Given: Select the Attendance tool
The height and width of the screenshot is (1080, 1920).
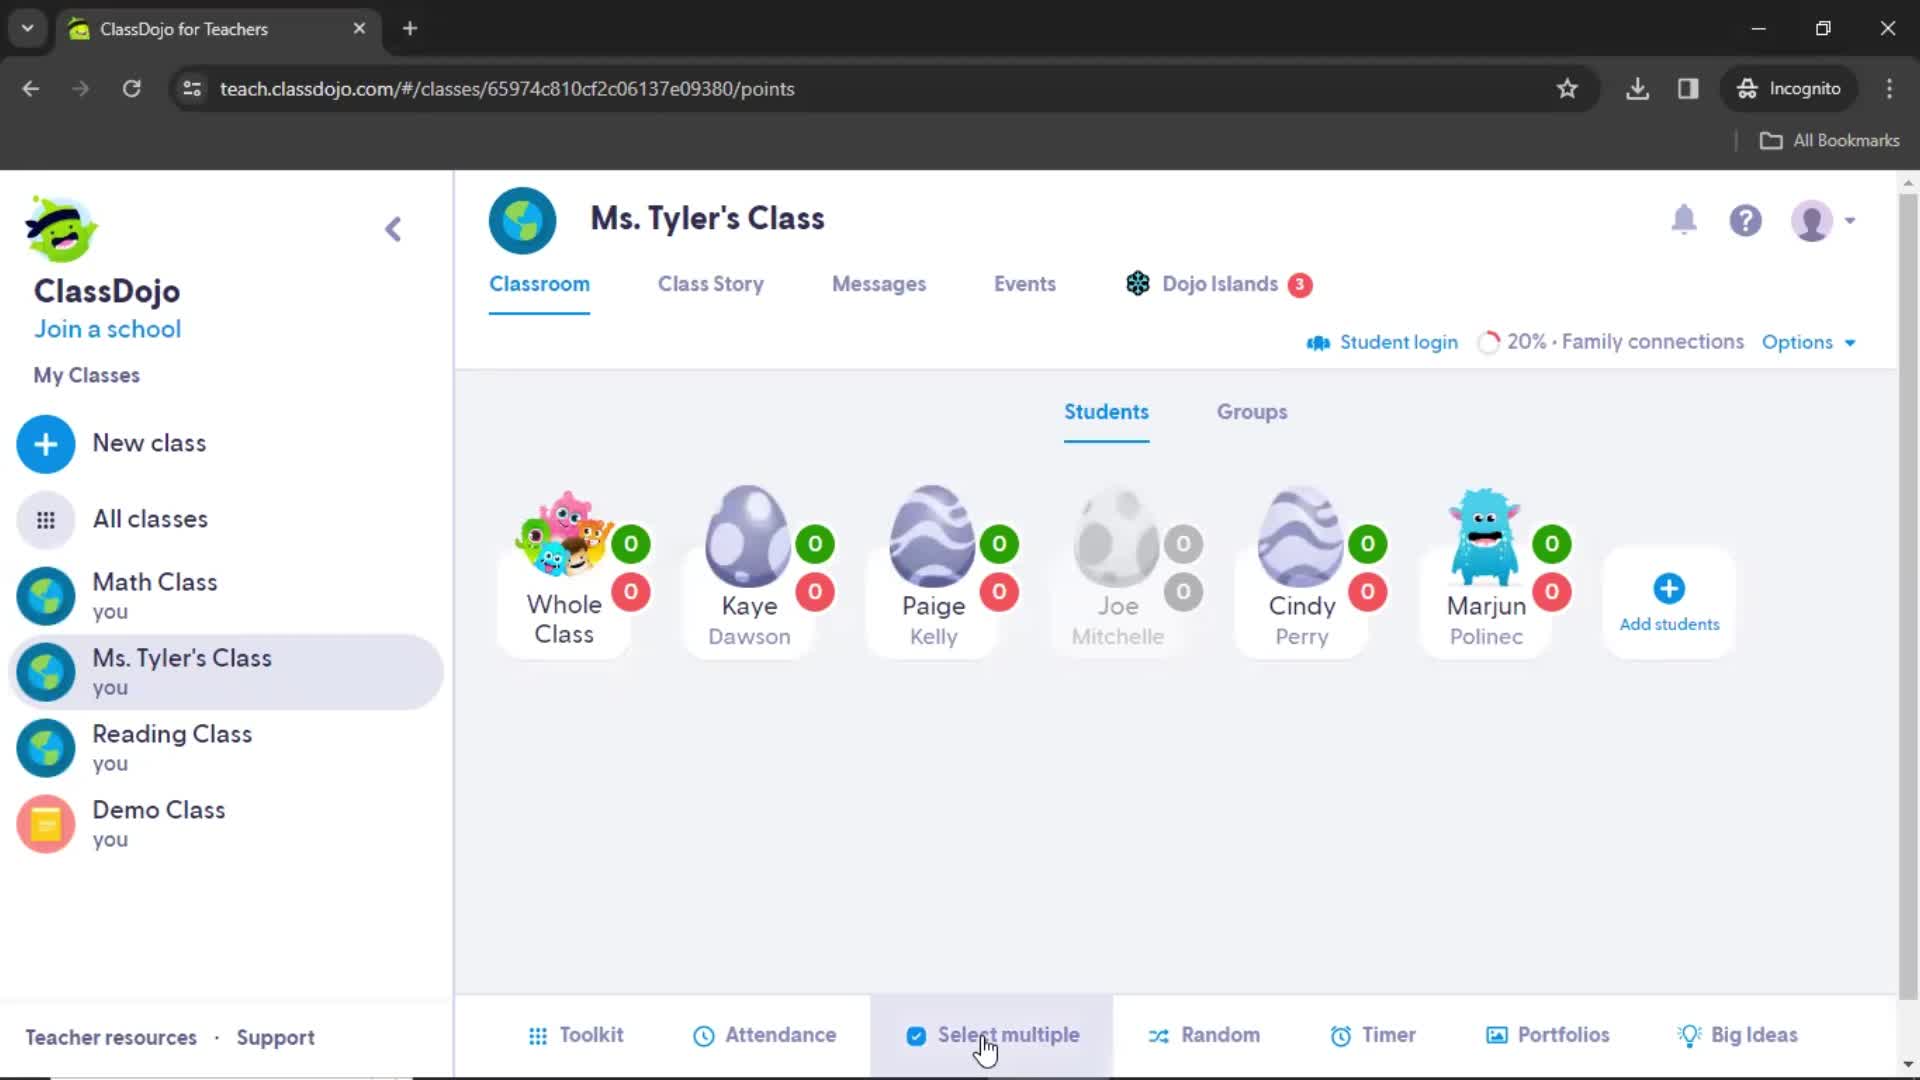Looking at the screenshot, I should coord(764,1034).
